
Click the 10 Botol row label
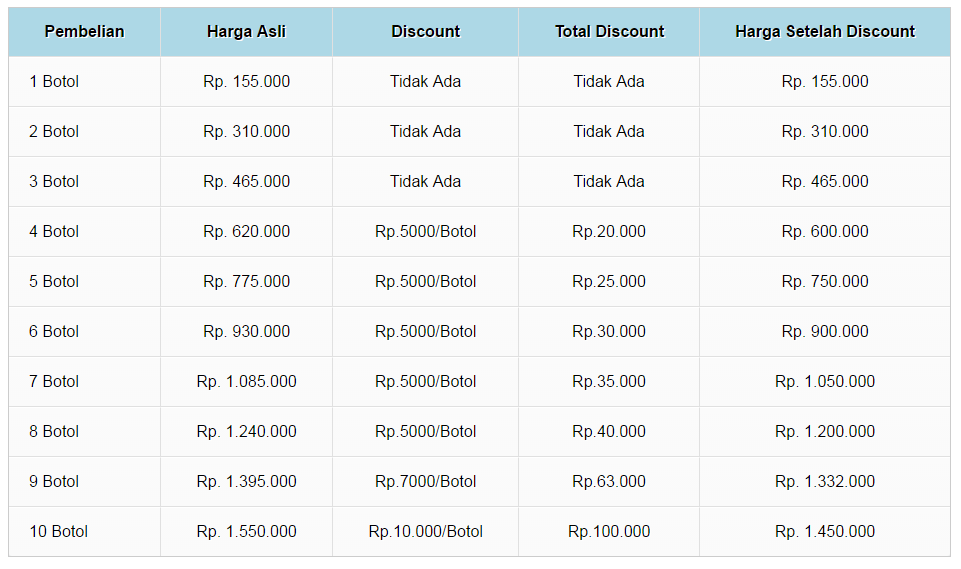coord(58,531)
